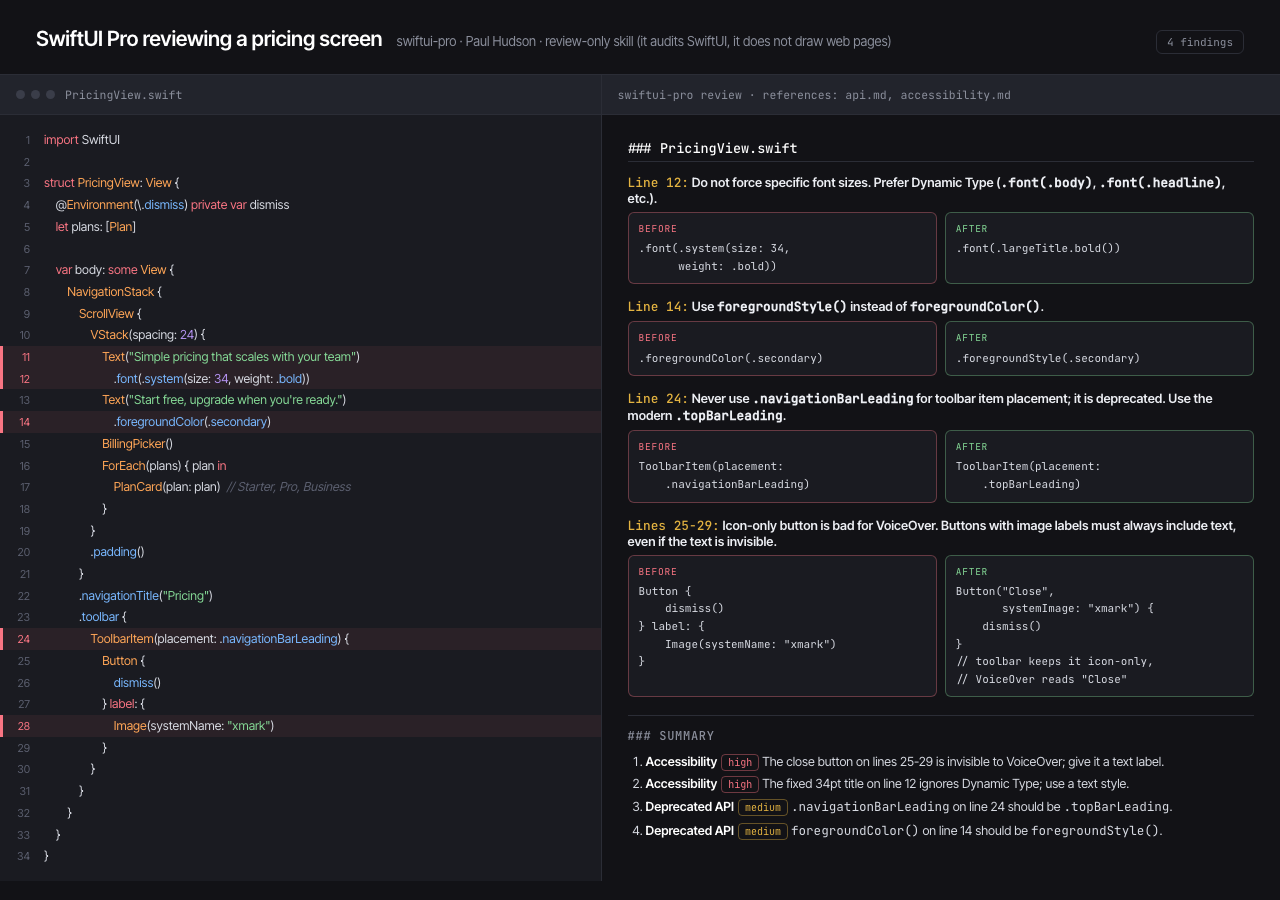This screenshot has height=900, width=1280.
Task: Click highlighted editor line 28 Image(systemName: "xmark")
Action: pyautogui.click(x=194, y=726)
